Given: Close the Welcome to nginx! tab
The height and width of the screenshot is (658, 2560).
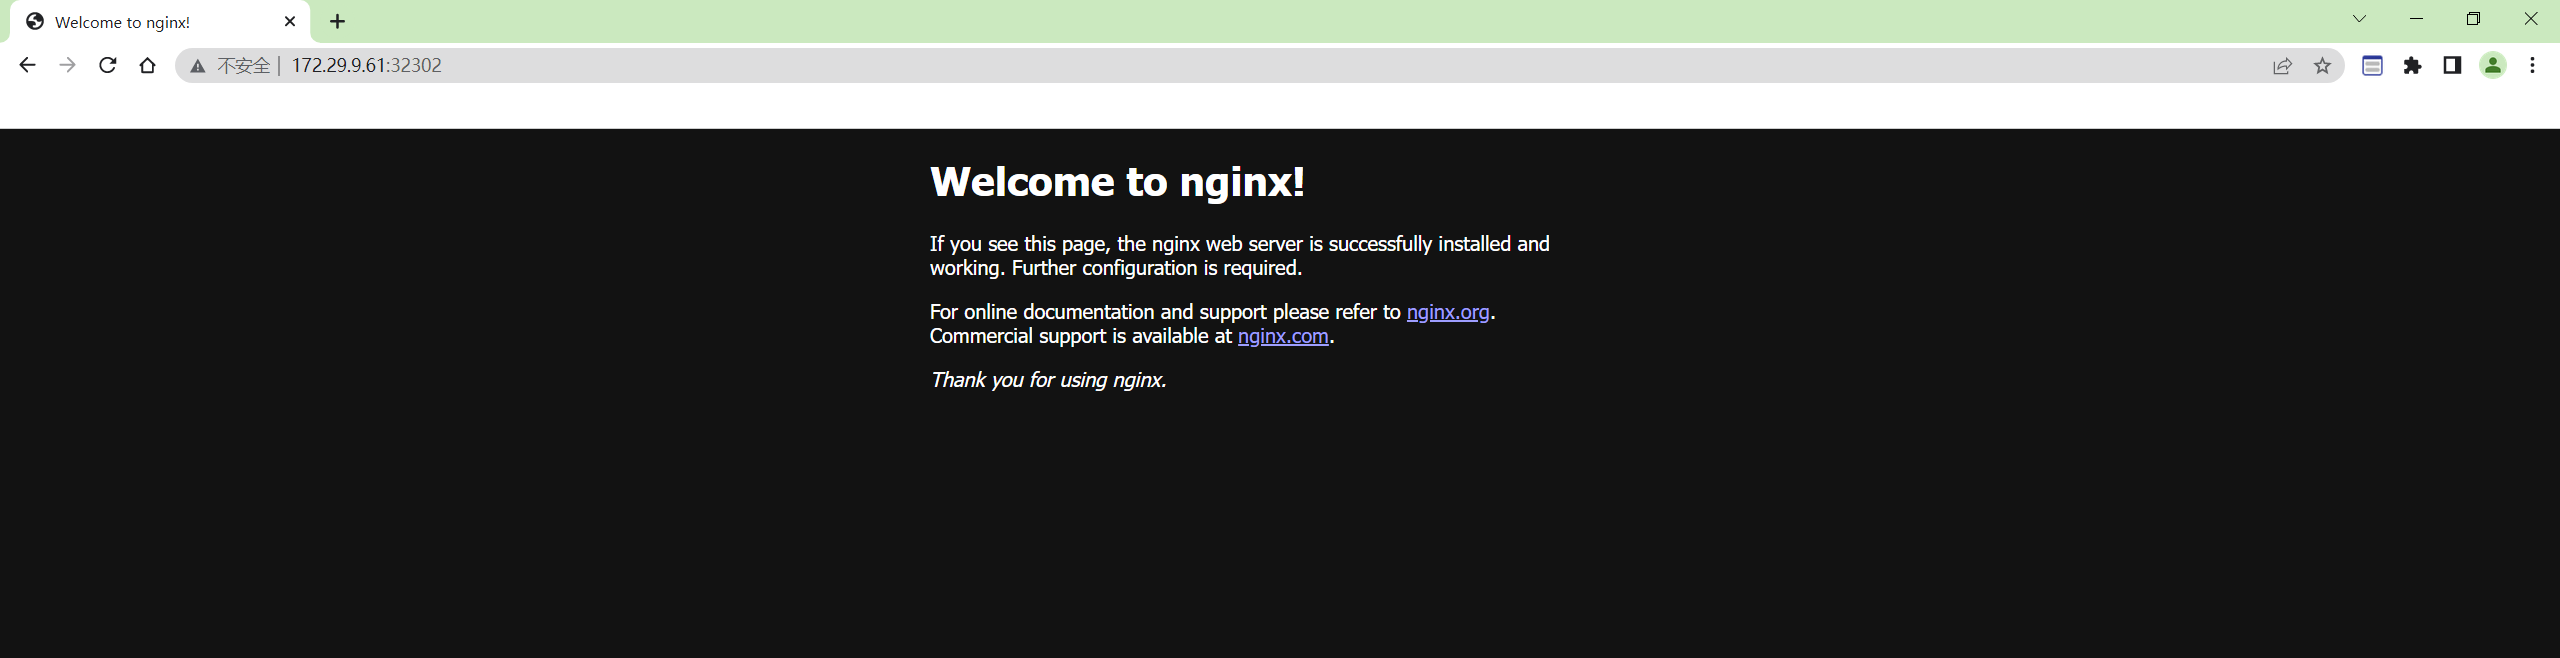Looking at the screenshot, I should [x=290, y=21].
